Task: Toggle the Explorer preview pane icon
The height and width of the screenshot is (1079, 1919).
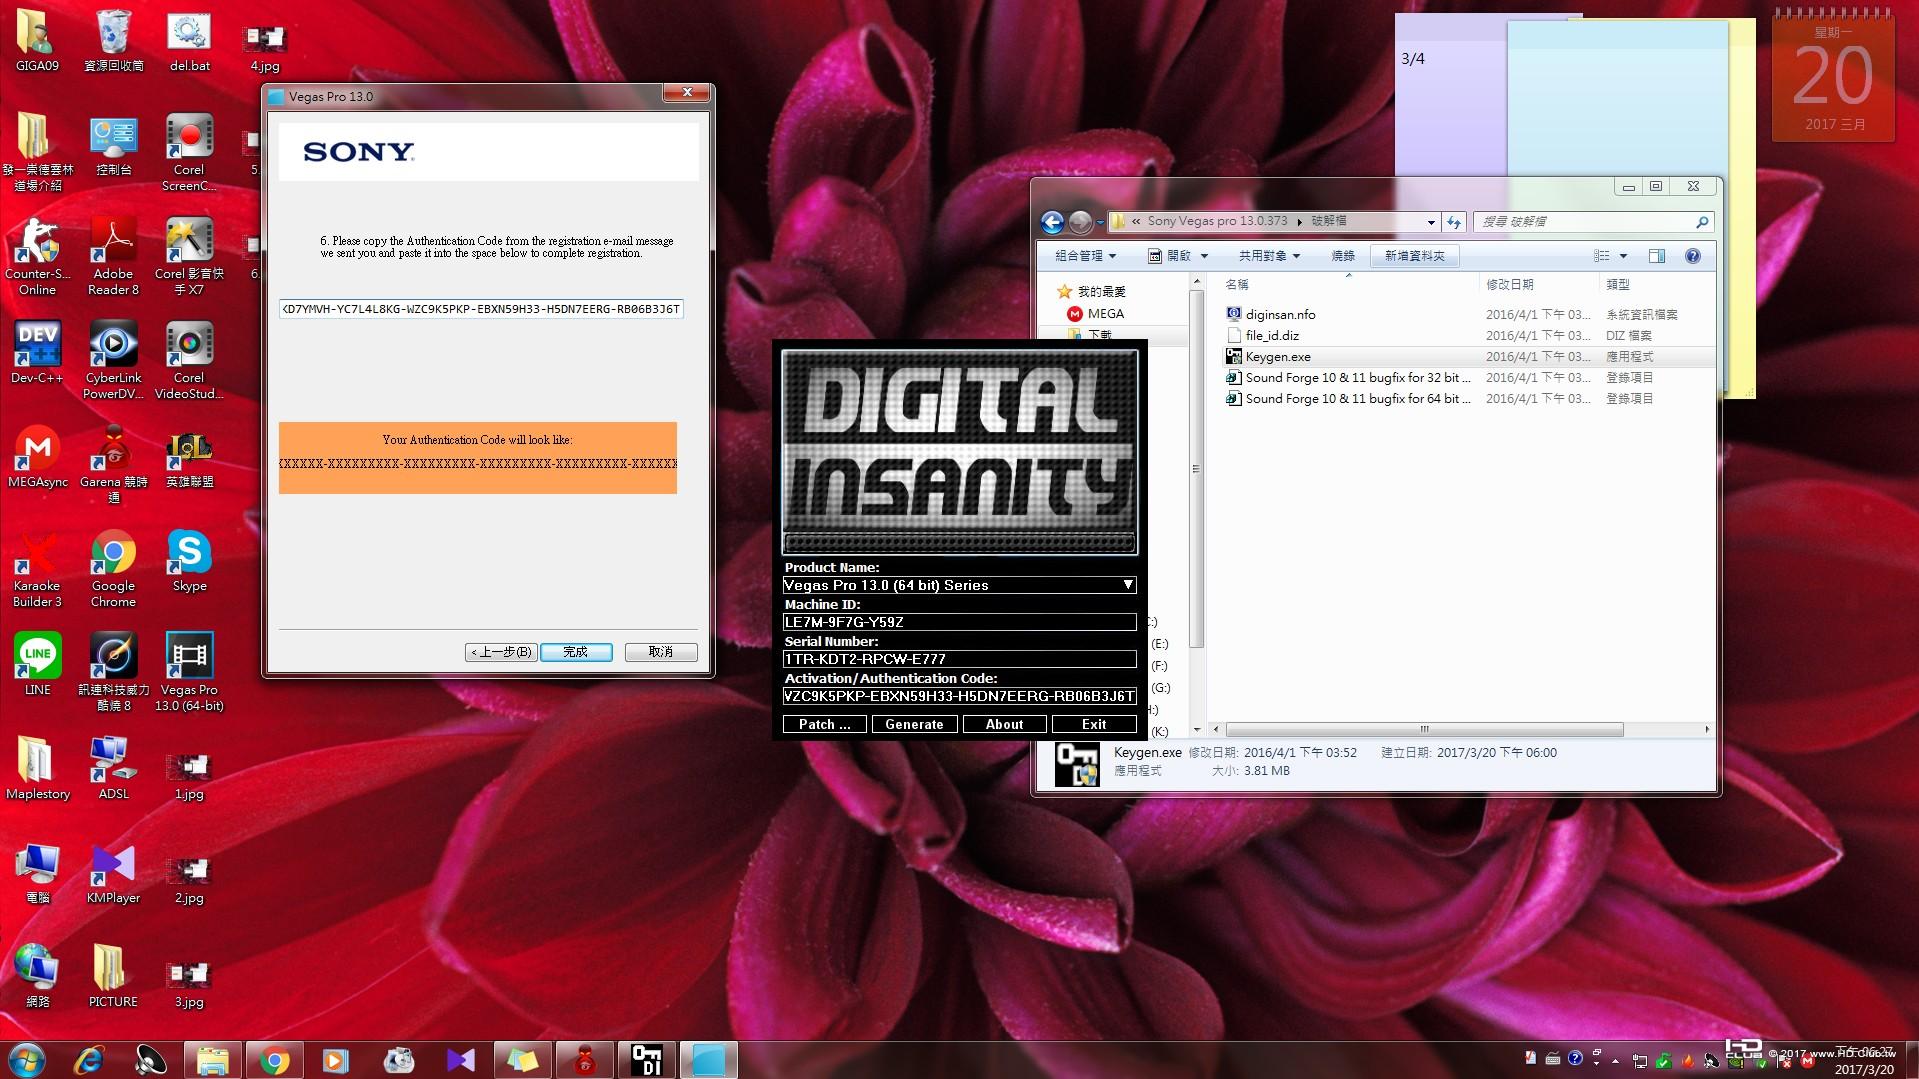Action: point(1656,256)
